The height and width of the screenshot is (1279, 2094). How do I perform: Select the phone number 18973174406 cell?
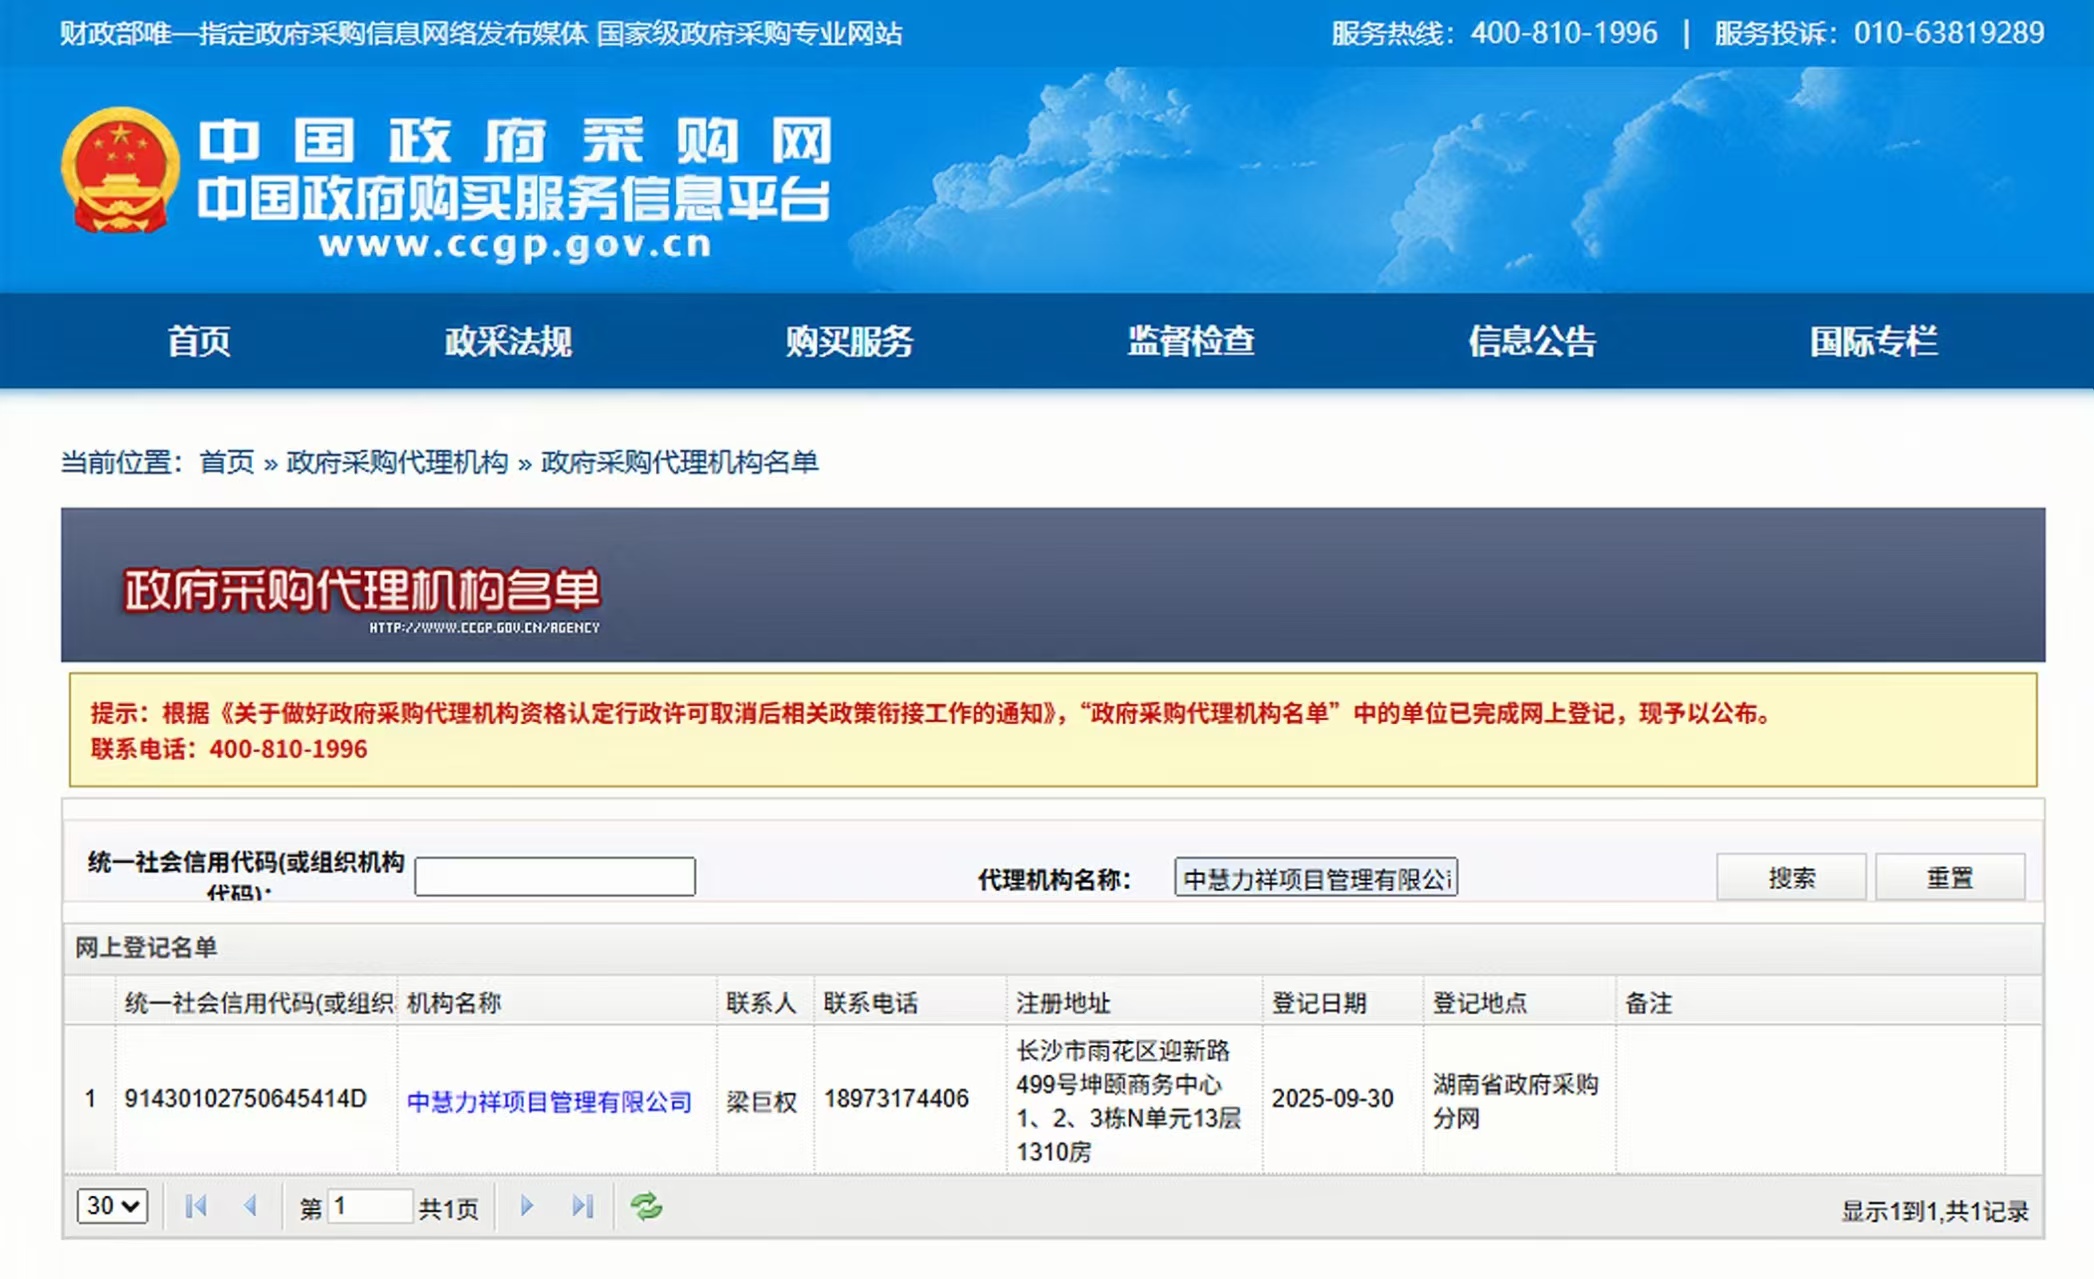click(x=910, y=1099)
